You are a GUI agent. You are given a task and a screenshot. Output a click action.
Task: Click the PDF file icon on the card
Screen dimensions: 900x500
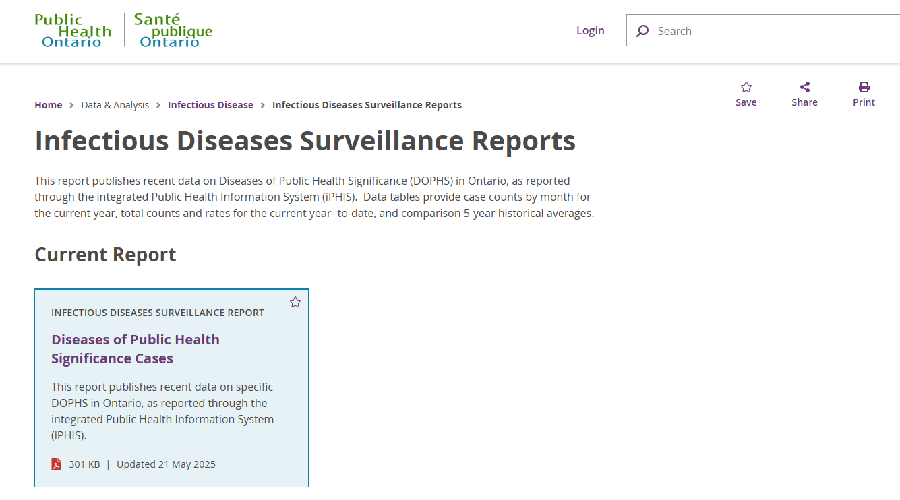[x=56, y=464]
